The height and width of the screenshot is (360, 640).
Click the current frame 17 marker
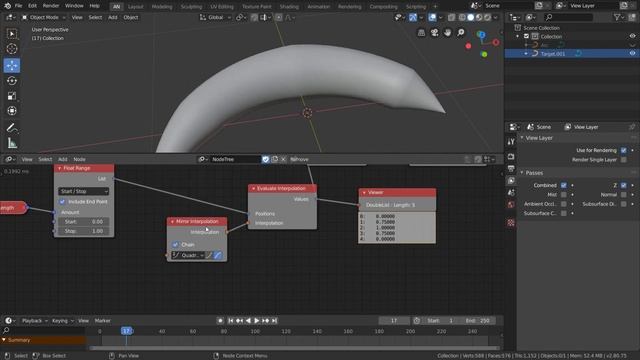[127, 331]
